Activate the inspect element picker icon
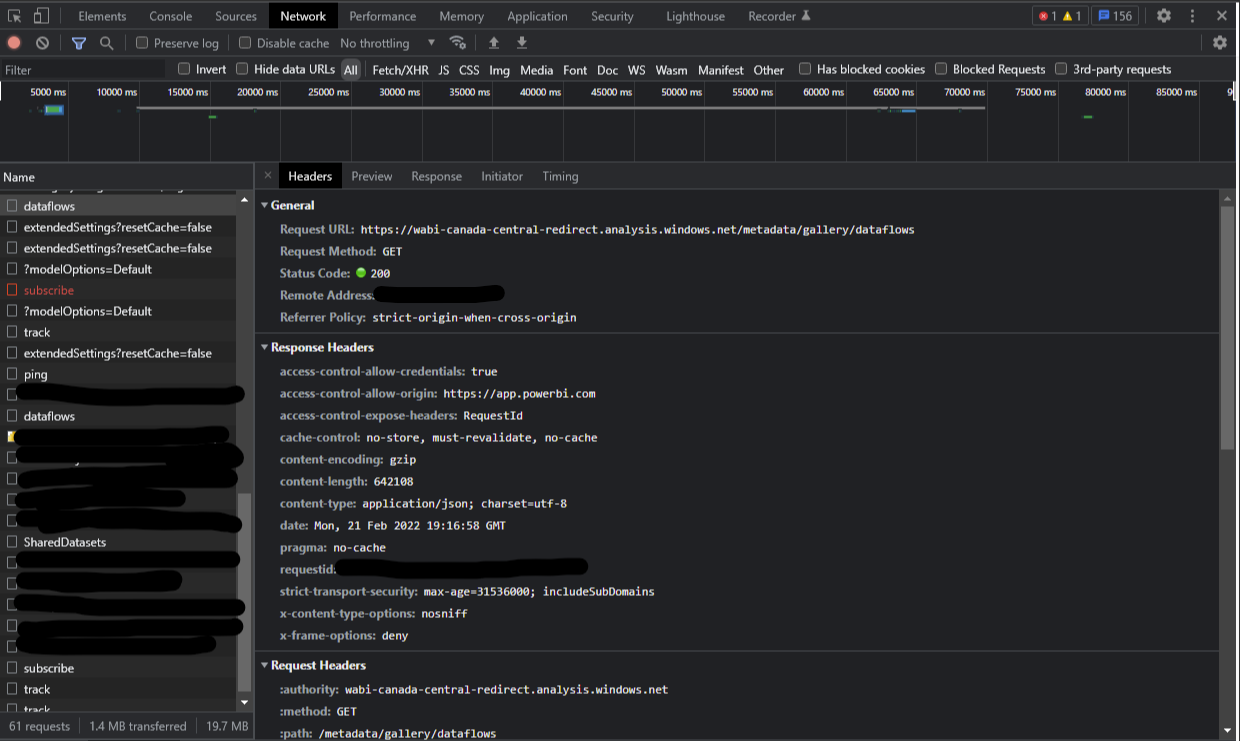 14,16
